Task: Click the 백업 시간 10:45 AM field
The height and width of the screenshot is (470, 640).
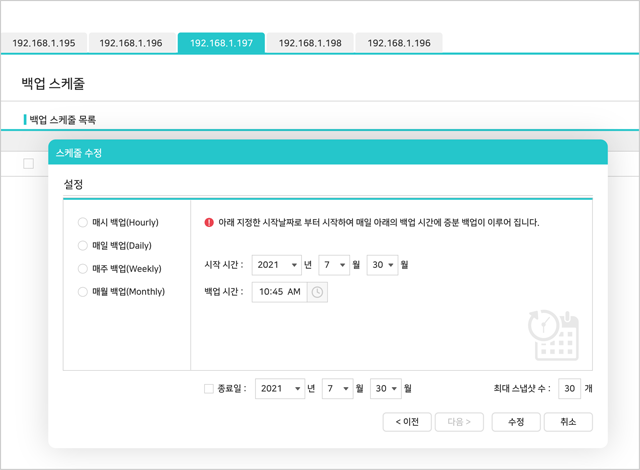Action: click(x=278, y=292)
